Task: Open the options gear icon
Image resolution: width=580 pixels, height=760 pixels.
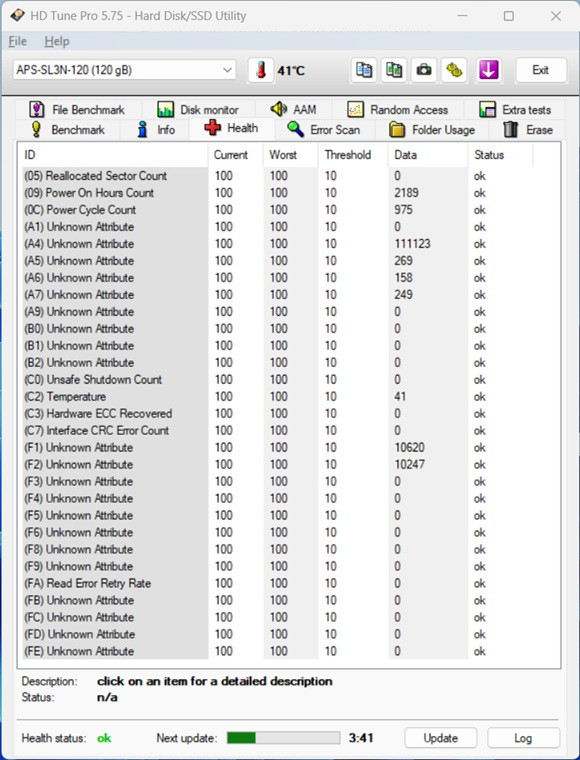Action: point(454,71)
